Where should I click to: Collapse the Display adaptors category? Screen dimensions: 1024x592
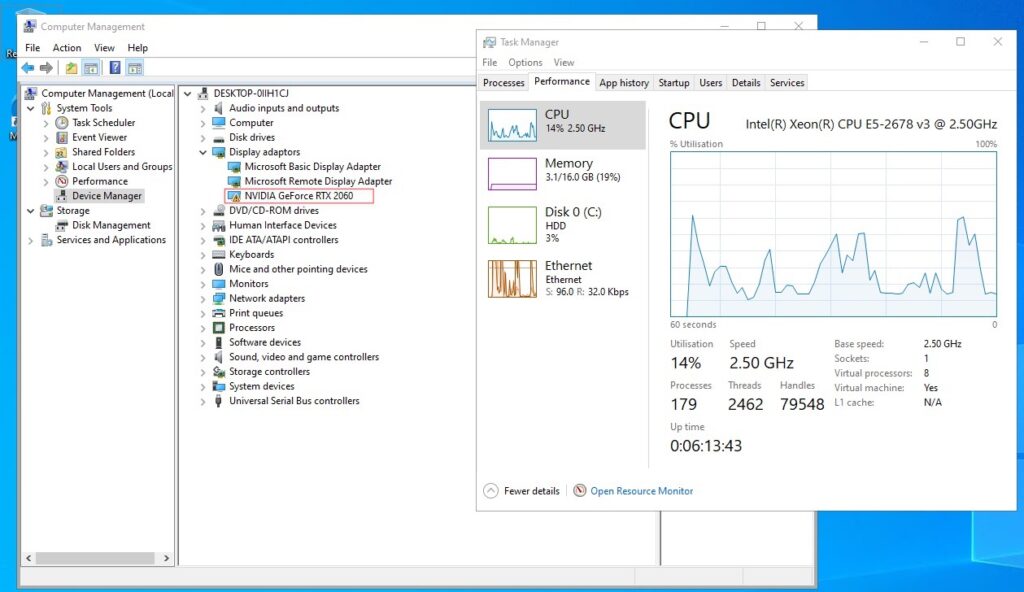click(x=203, y=152)
